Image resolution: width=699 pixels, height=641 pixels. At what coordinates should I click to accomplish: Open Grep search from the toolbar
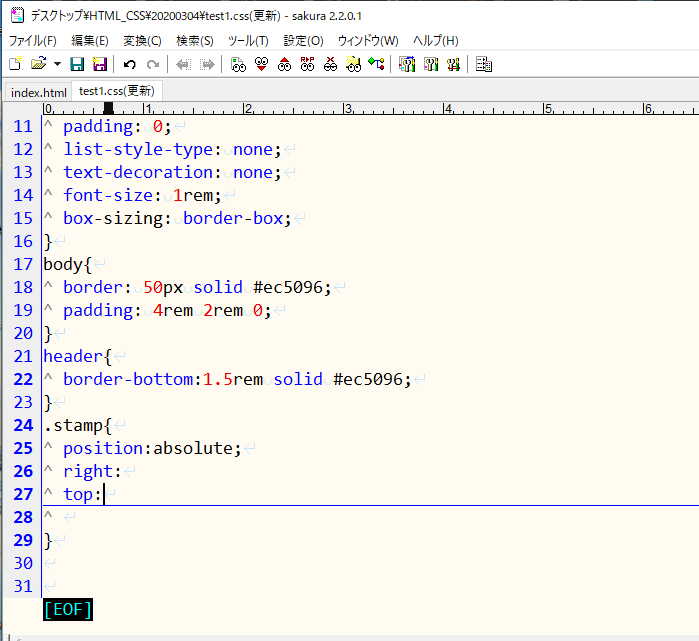click(353, 64)
